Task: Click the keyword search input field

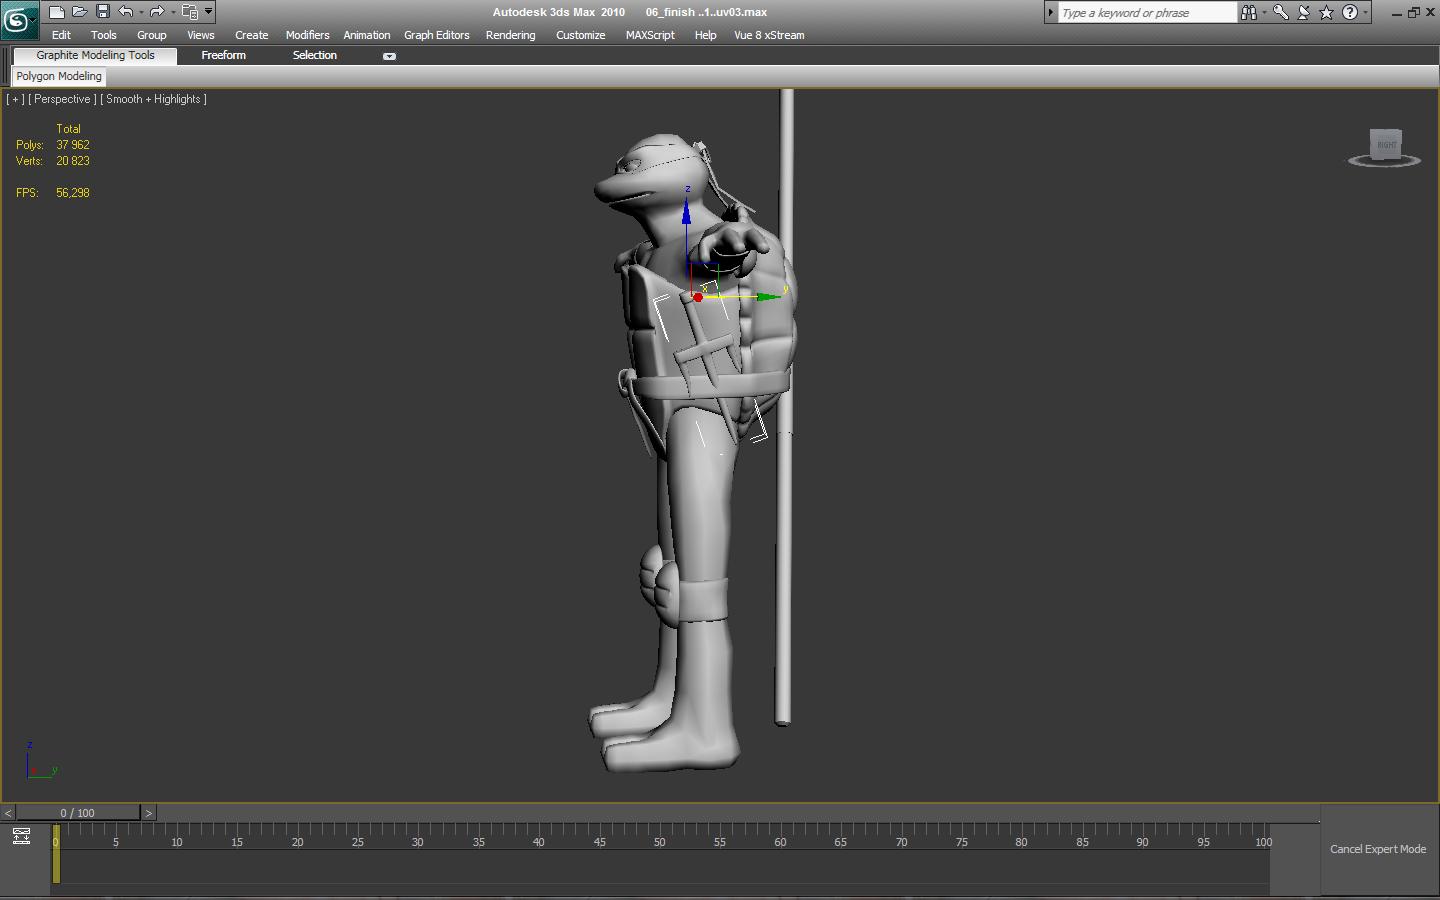Action: (1148, 13)
